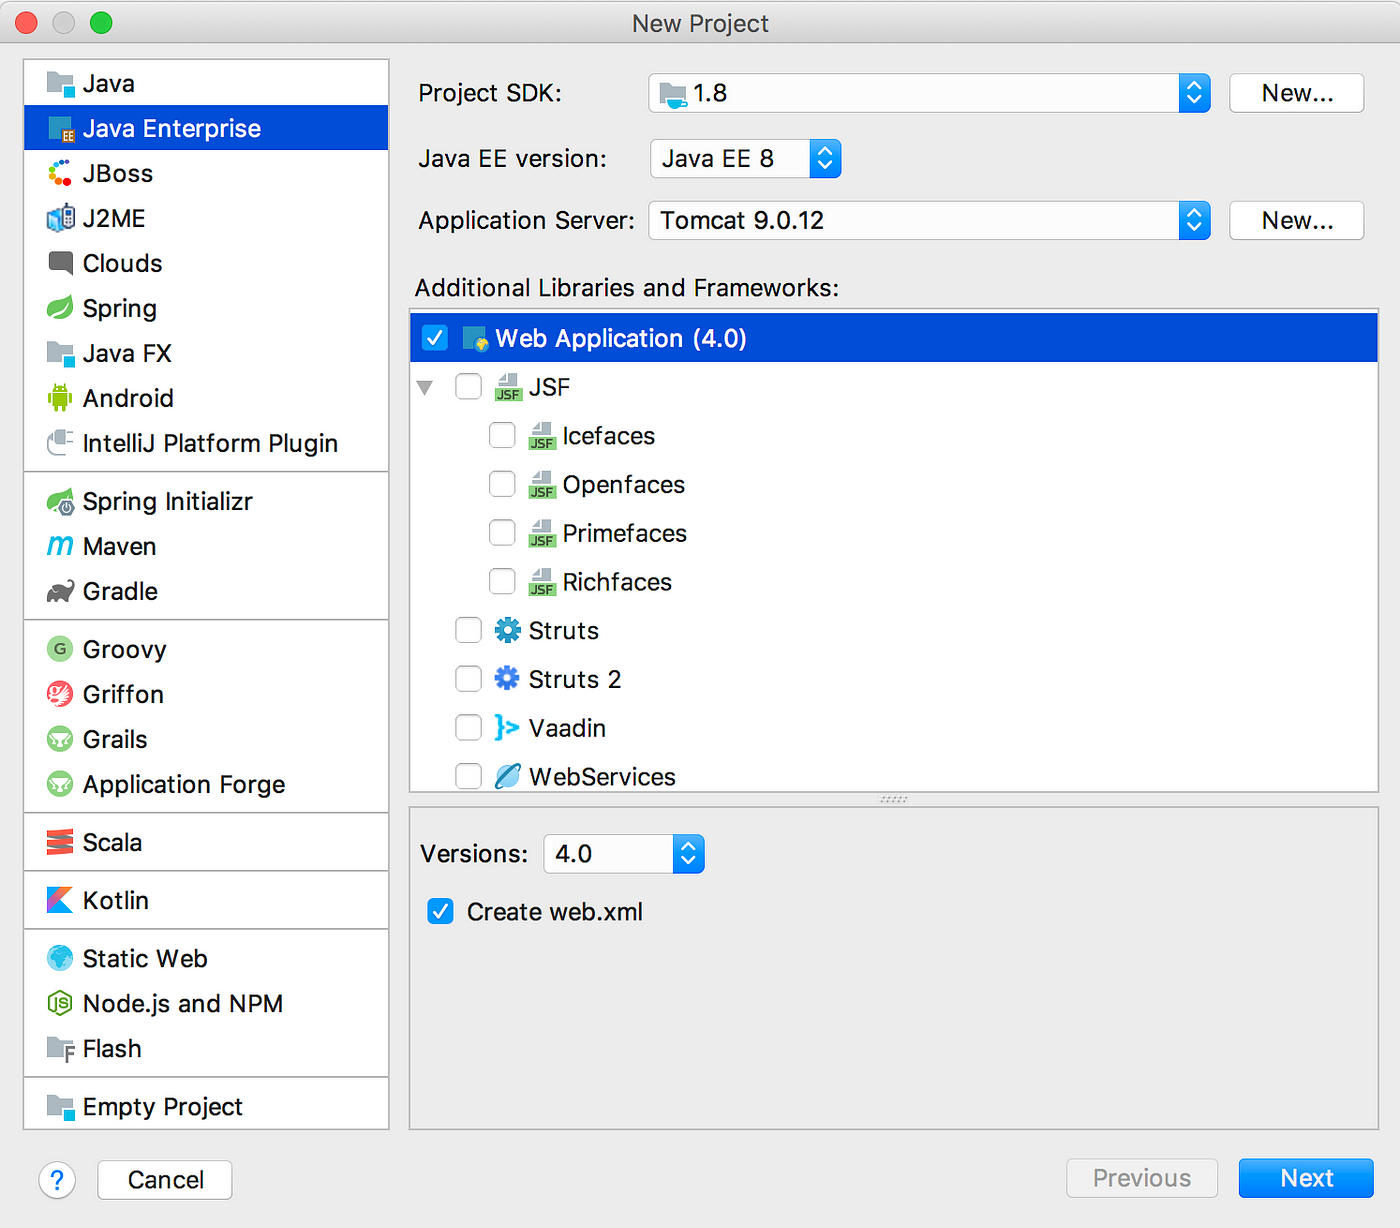Choose Gradle in the project list
The image size is (1400, 1228).
[206, 591]
